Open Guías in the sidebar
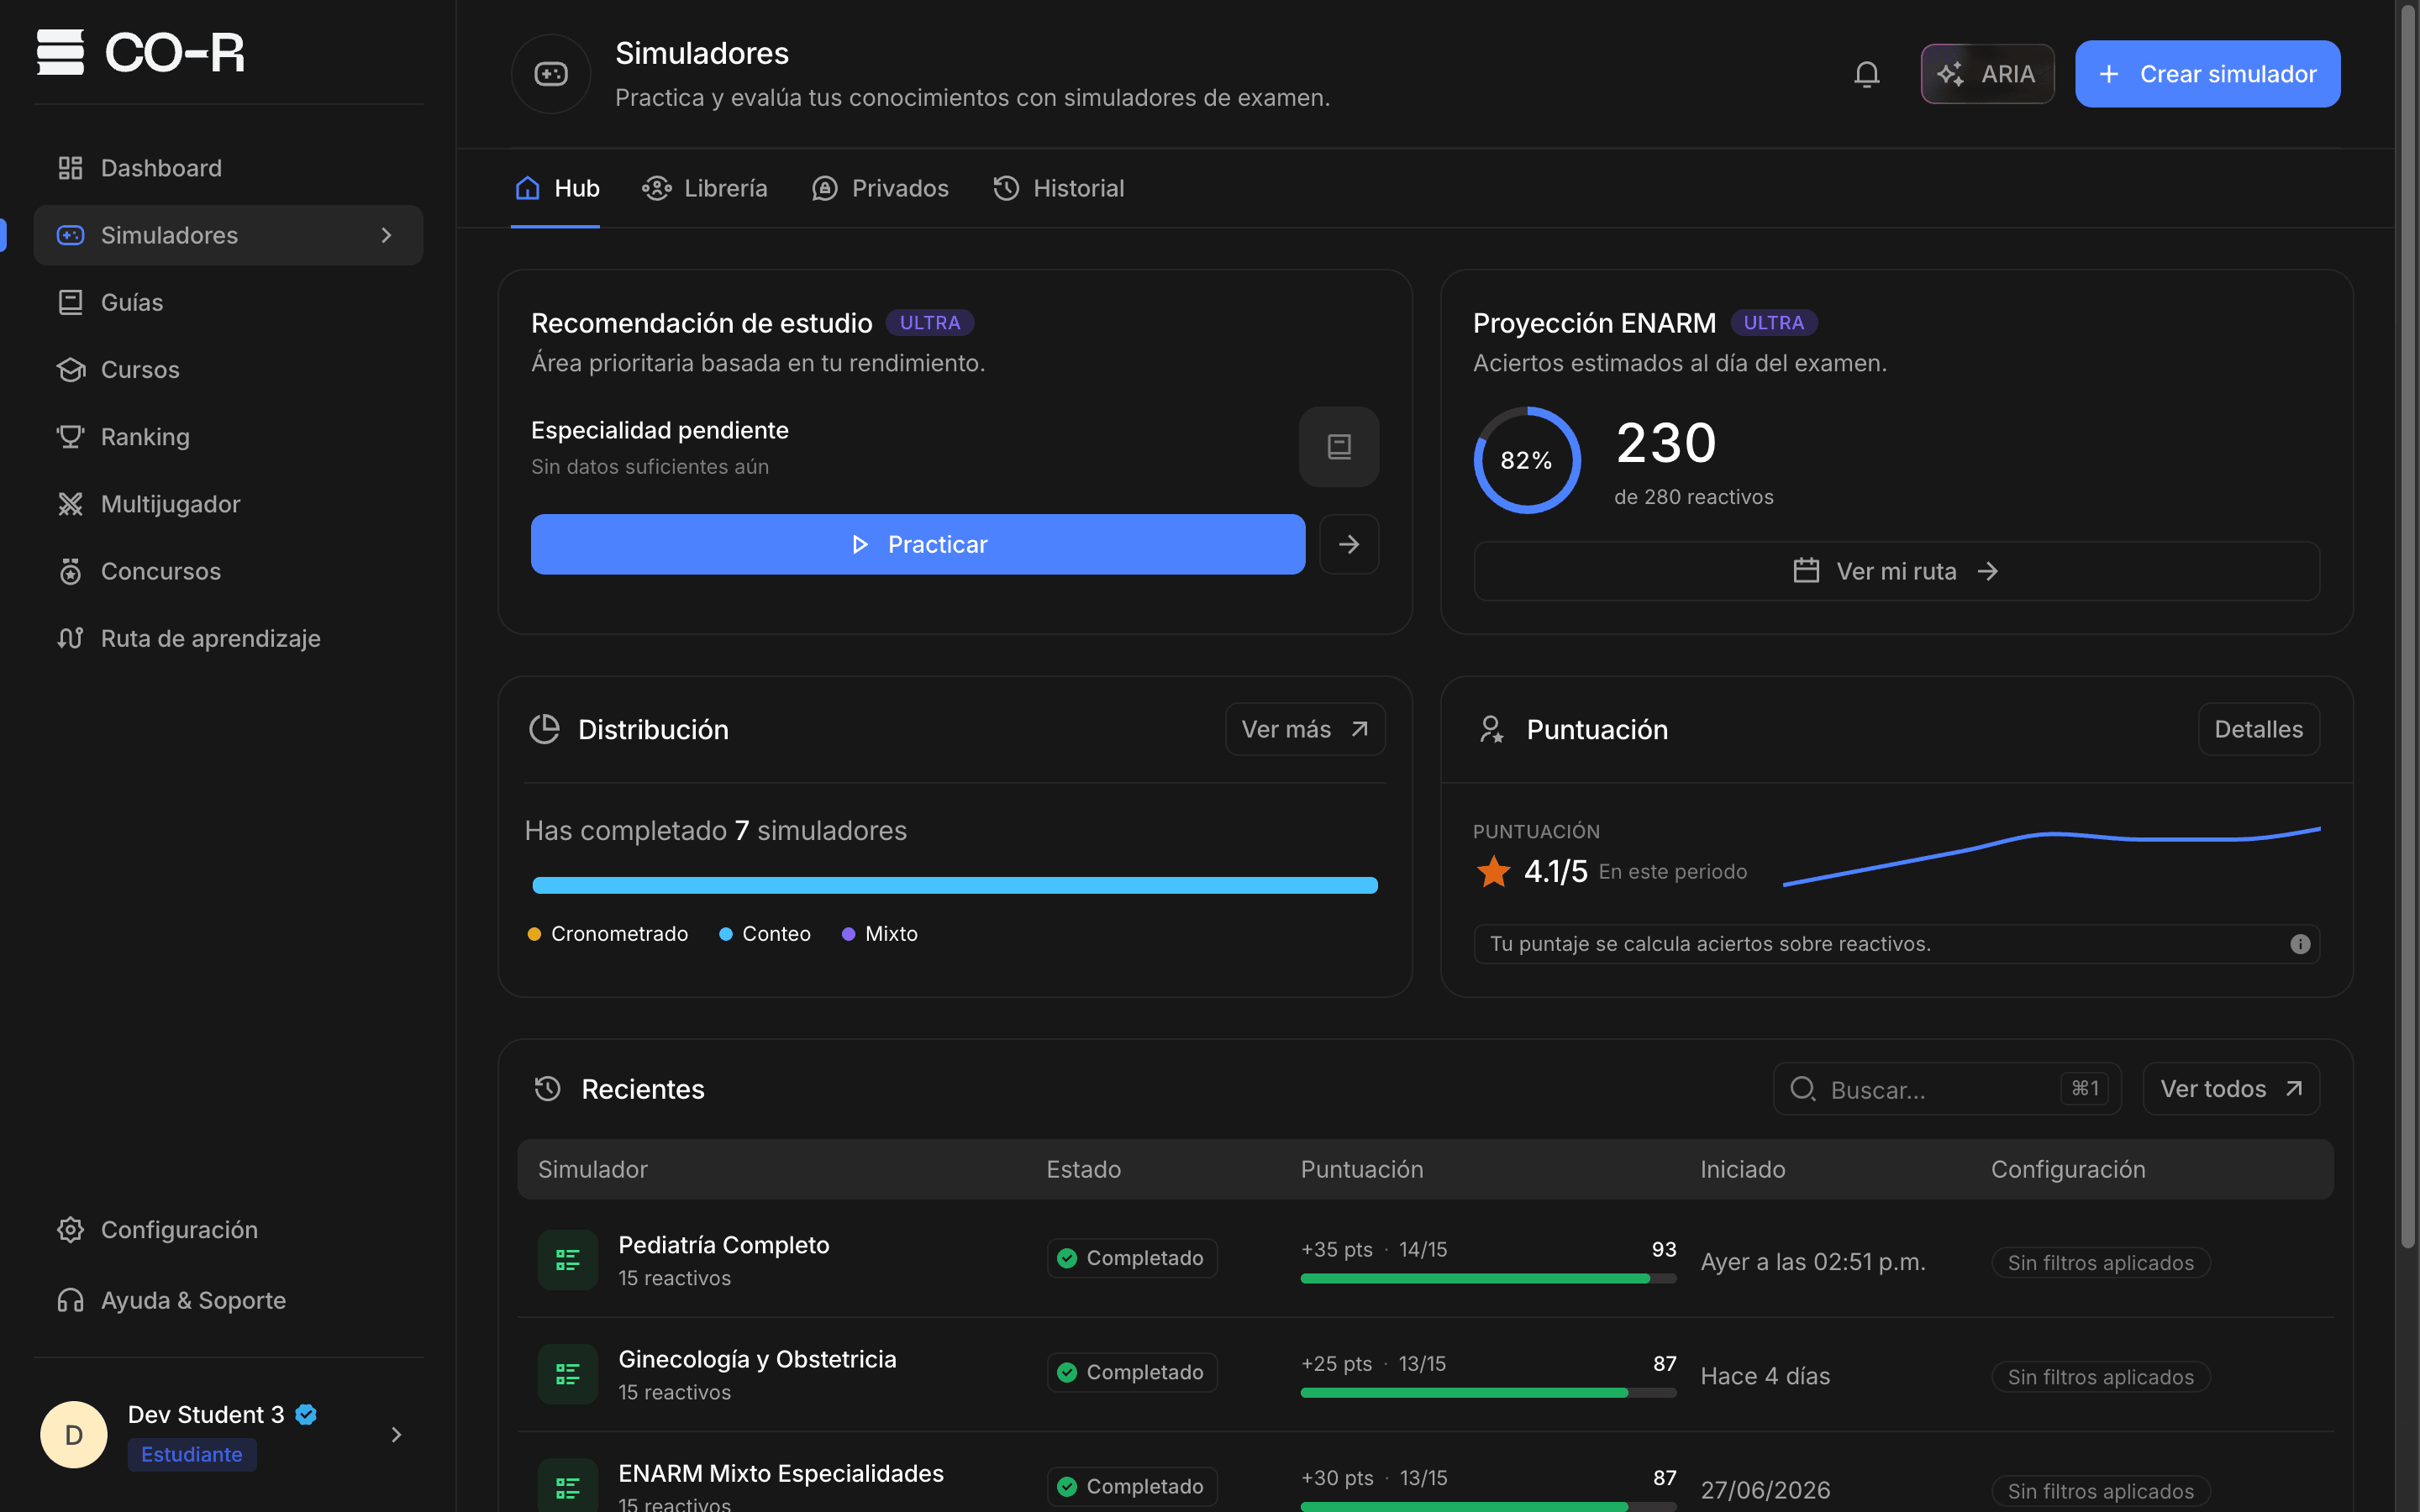The height and width of the screenshot is (1512, 2420). (228, 302)
